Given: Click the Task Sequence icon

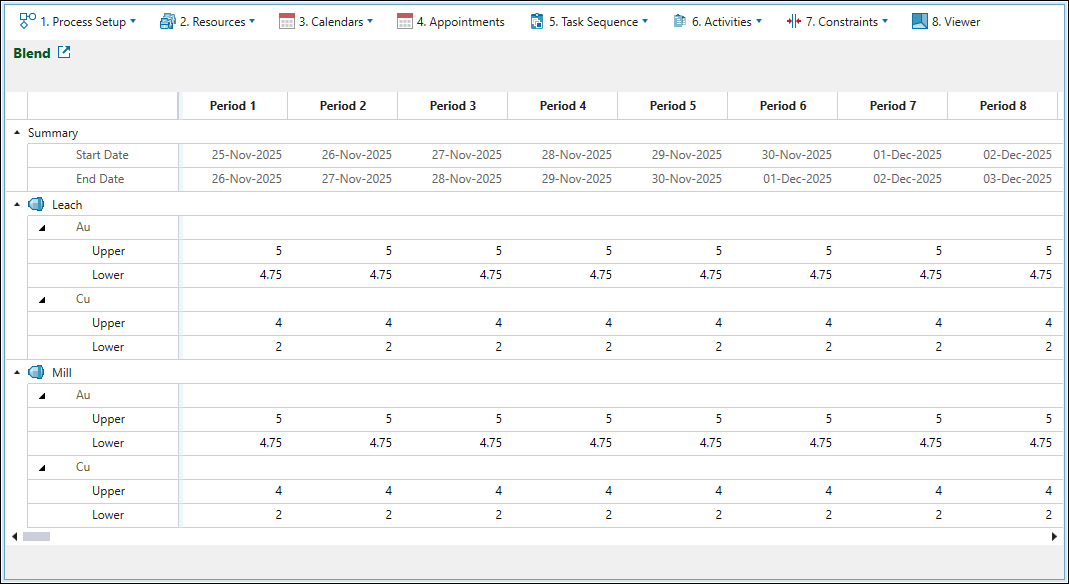Looking at the screenshot, I should [537, 21].
